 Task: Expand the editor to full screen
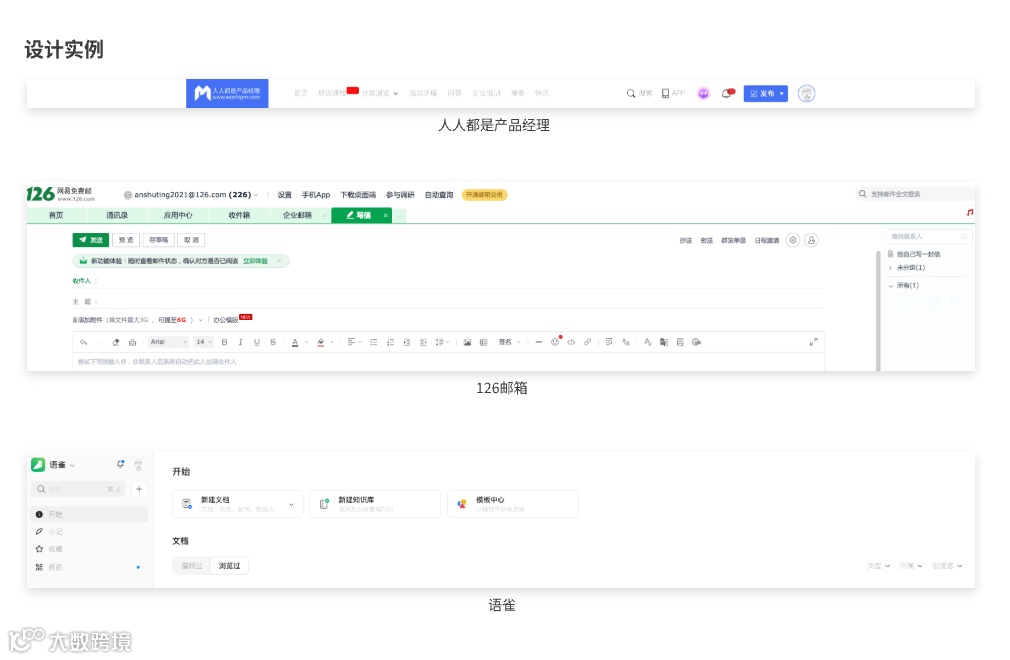tap(814, 342)
